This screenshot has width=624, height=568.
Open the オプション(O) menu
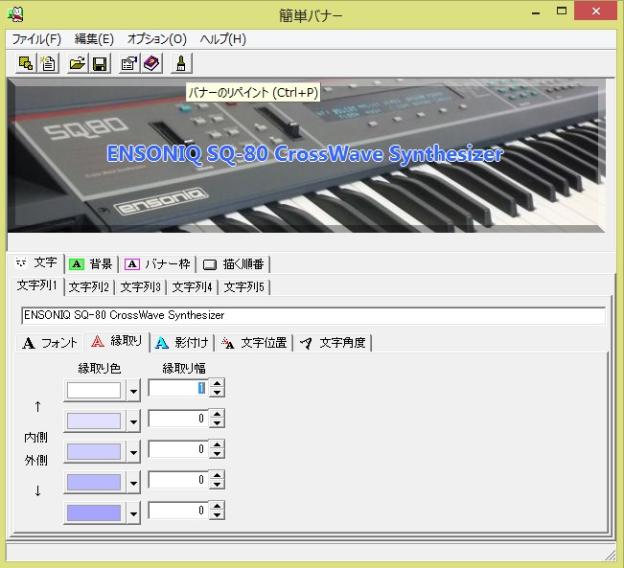point(156,39)
